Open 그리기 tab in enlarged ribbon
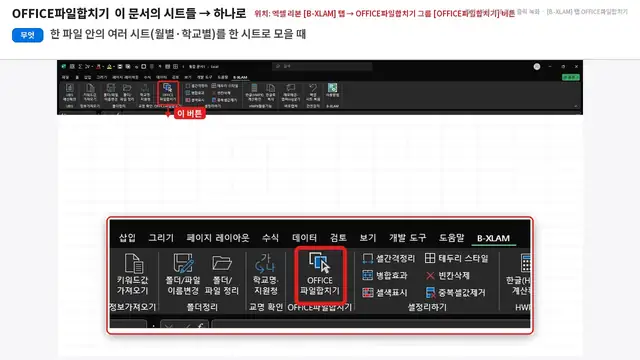This screenshot has height=360, width=640. tap(161, 238)
